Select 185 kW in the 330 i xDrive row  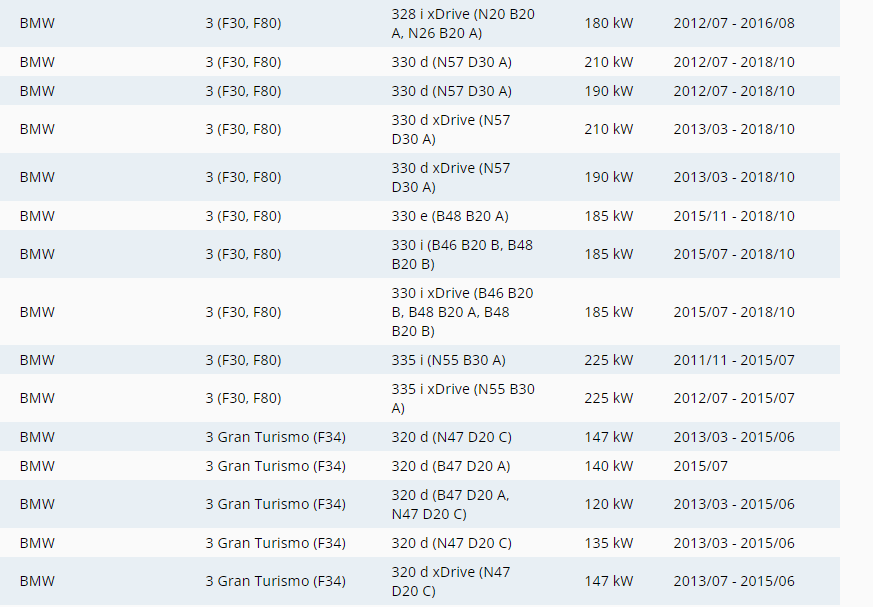pyautogui.click(x=609, y=312)
